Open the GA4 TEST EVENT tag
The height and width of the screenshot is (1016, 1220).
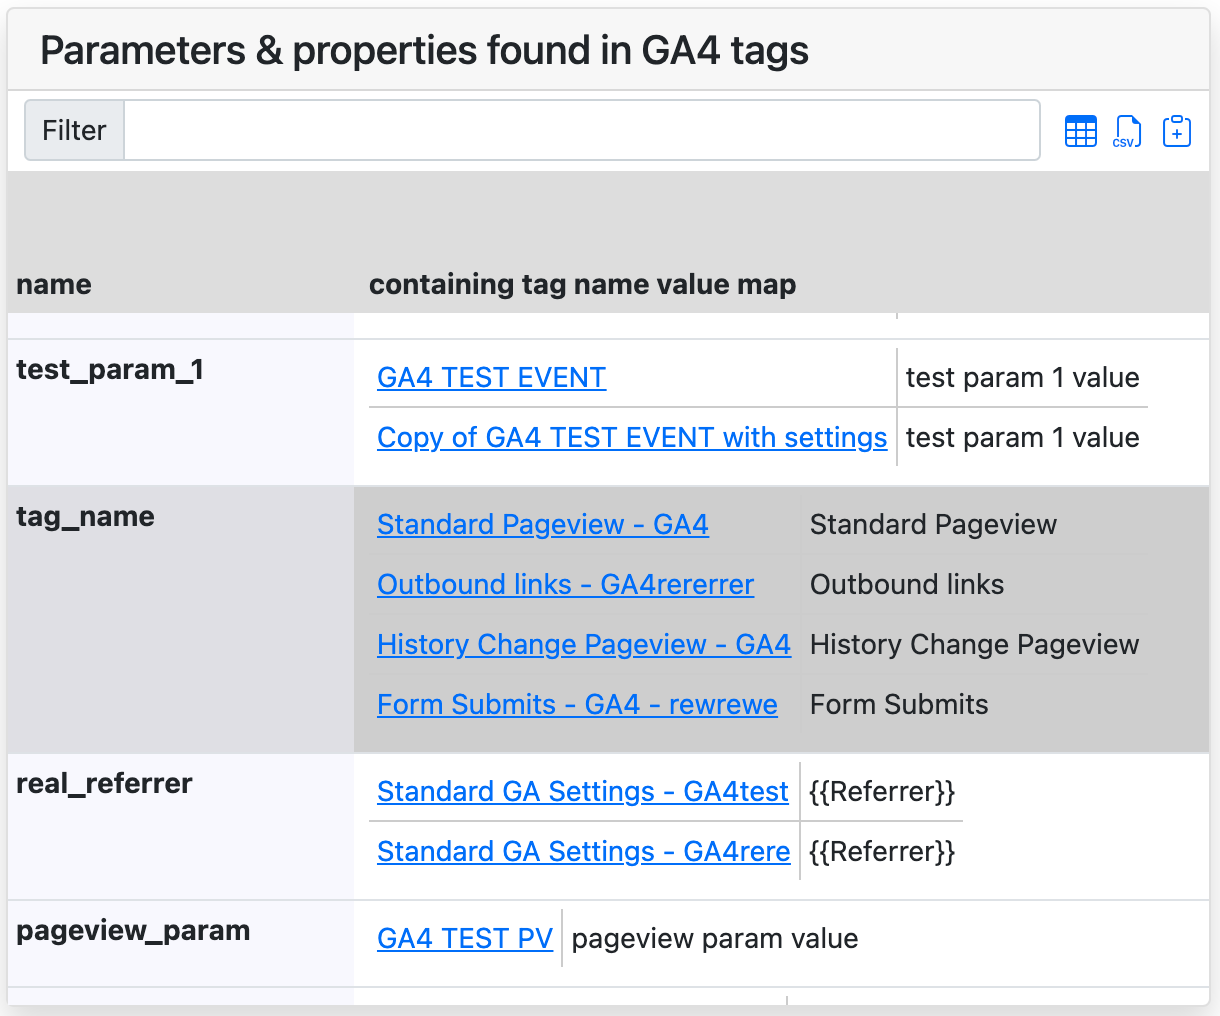491,377
